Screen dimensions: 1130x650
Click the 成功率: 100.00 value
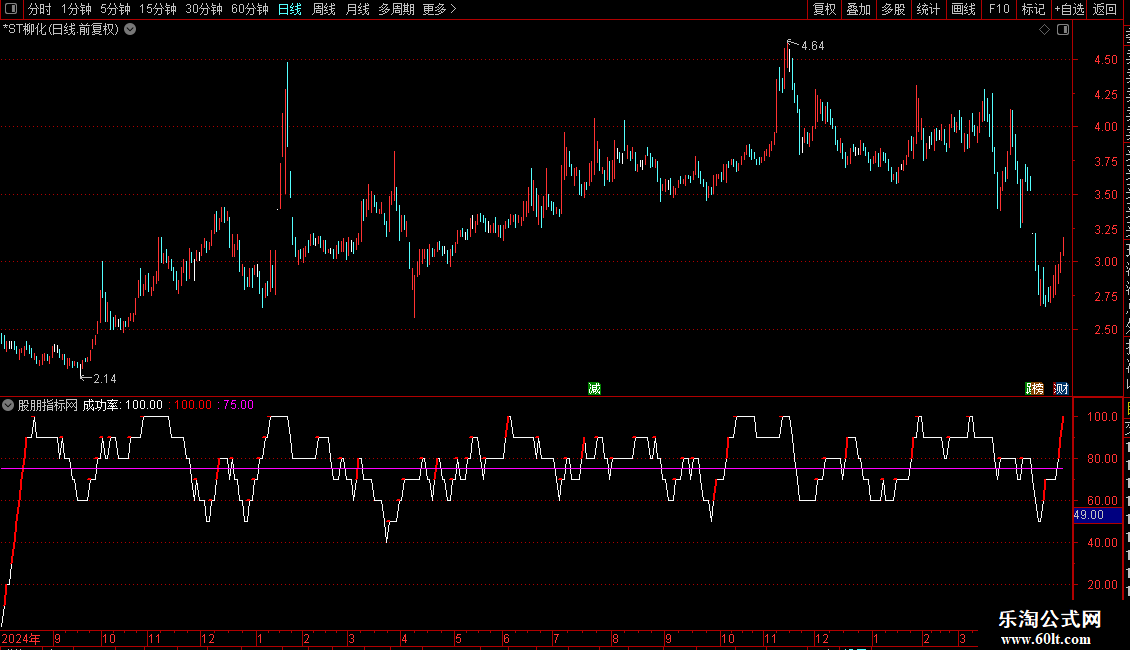(123, 405)
